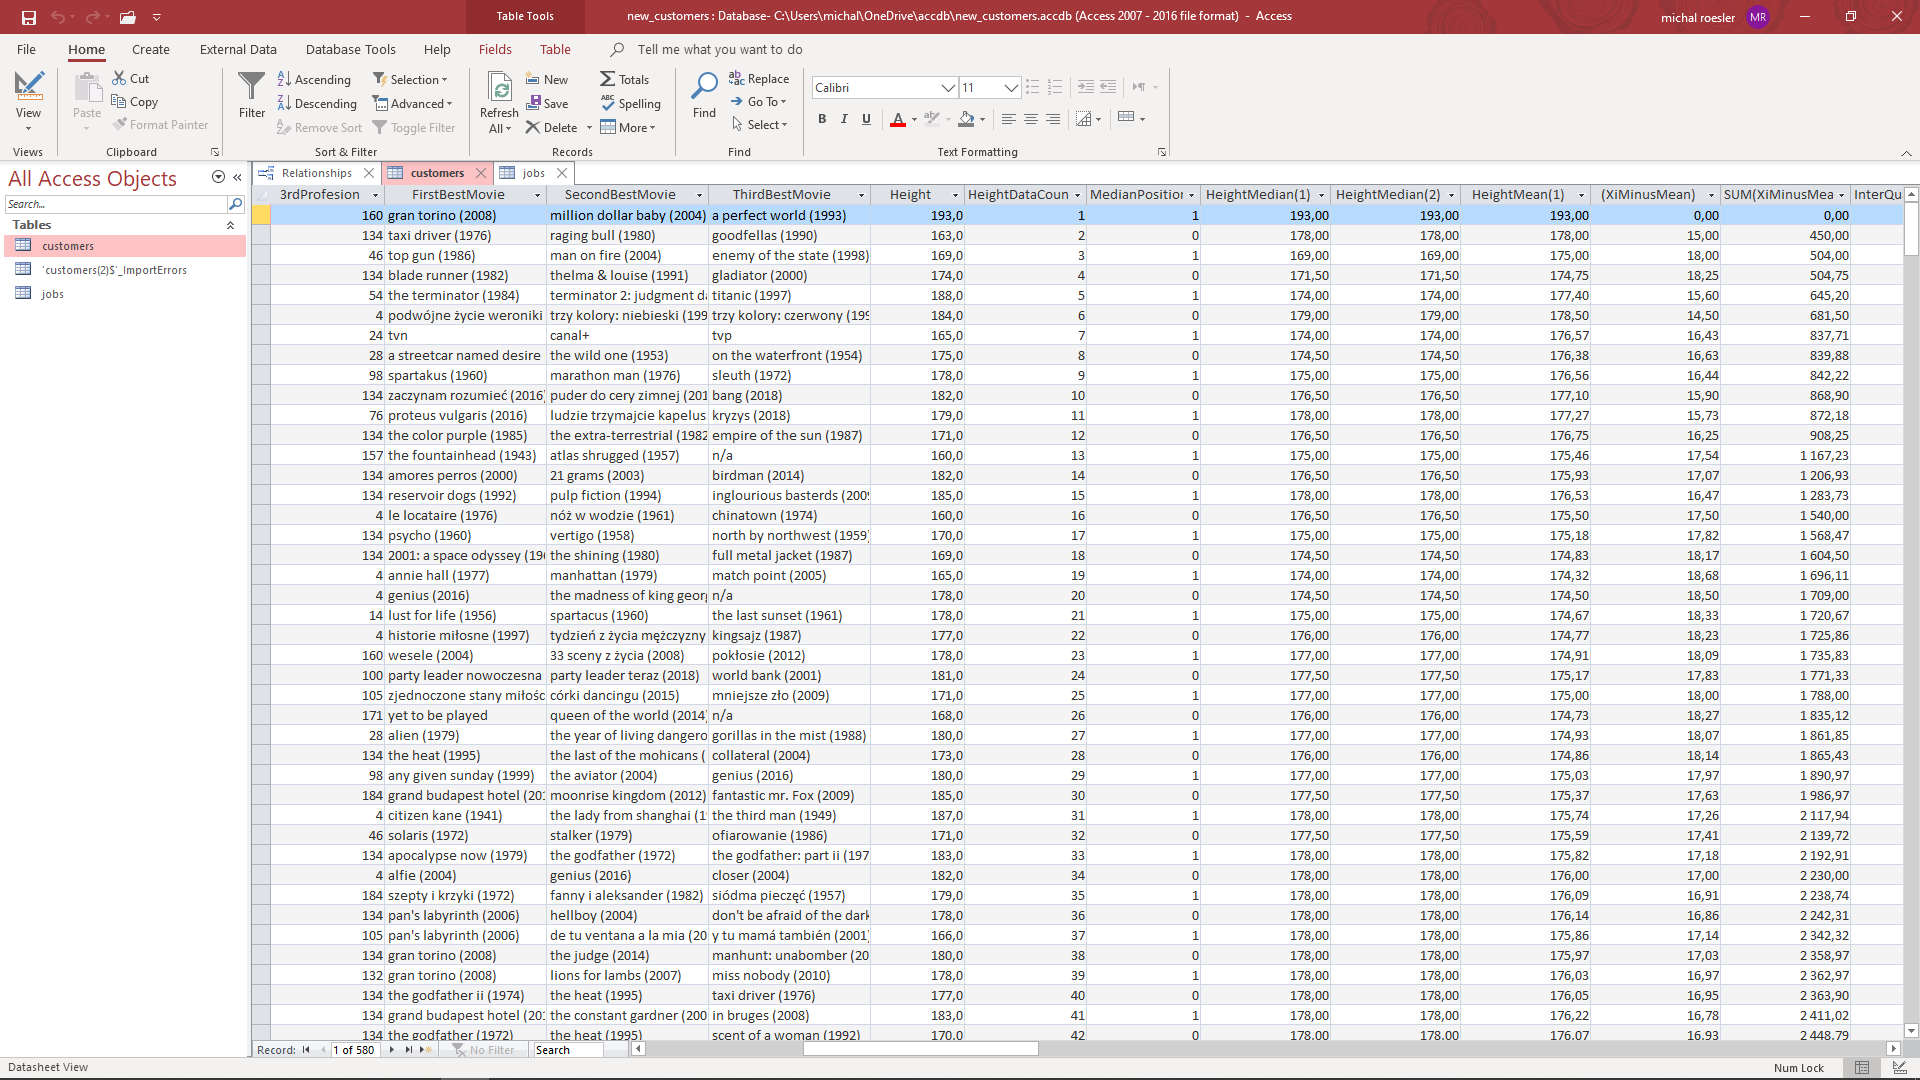The image size is (1920, 1080).
Task: Click Refresh All icon
Action: tap(500, 86)
